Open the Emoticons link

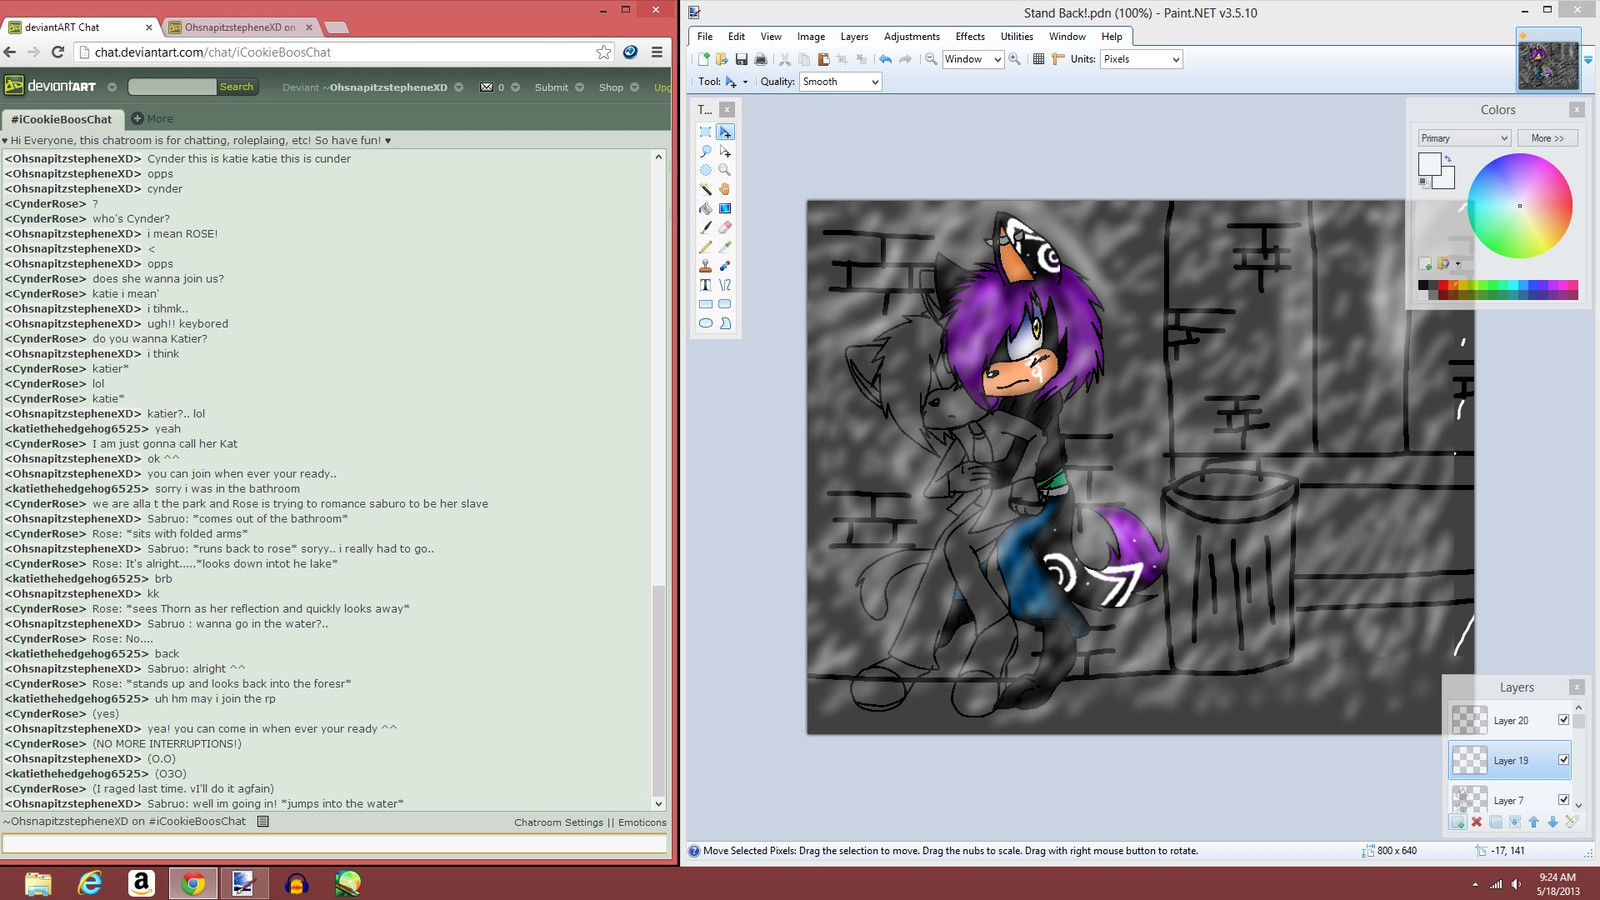coord(642,823)
